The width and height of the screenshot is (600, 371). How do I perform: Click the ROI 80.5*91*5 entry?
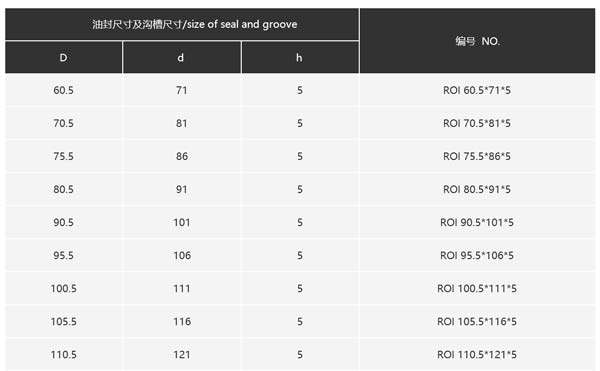[477, 190]
